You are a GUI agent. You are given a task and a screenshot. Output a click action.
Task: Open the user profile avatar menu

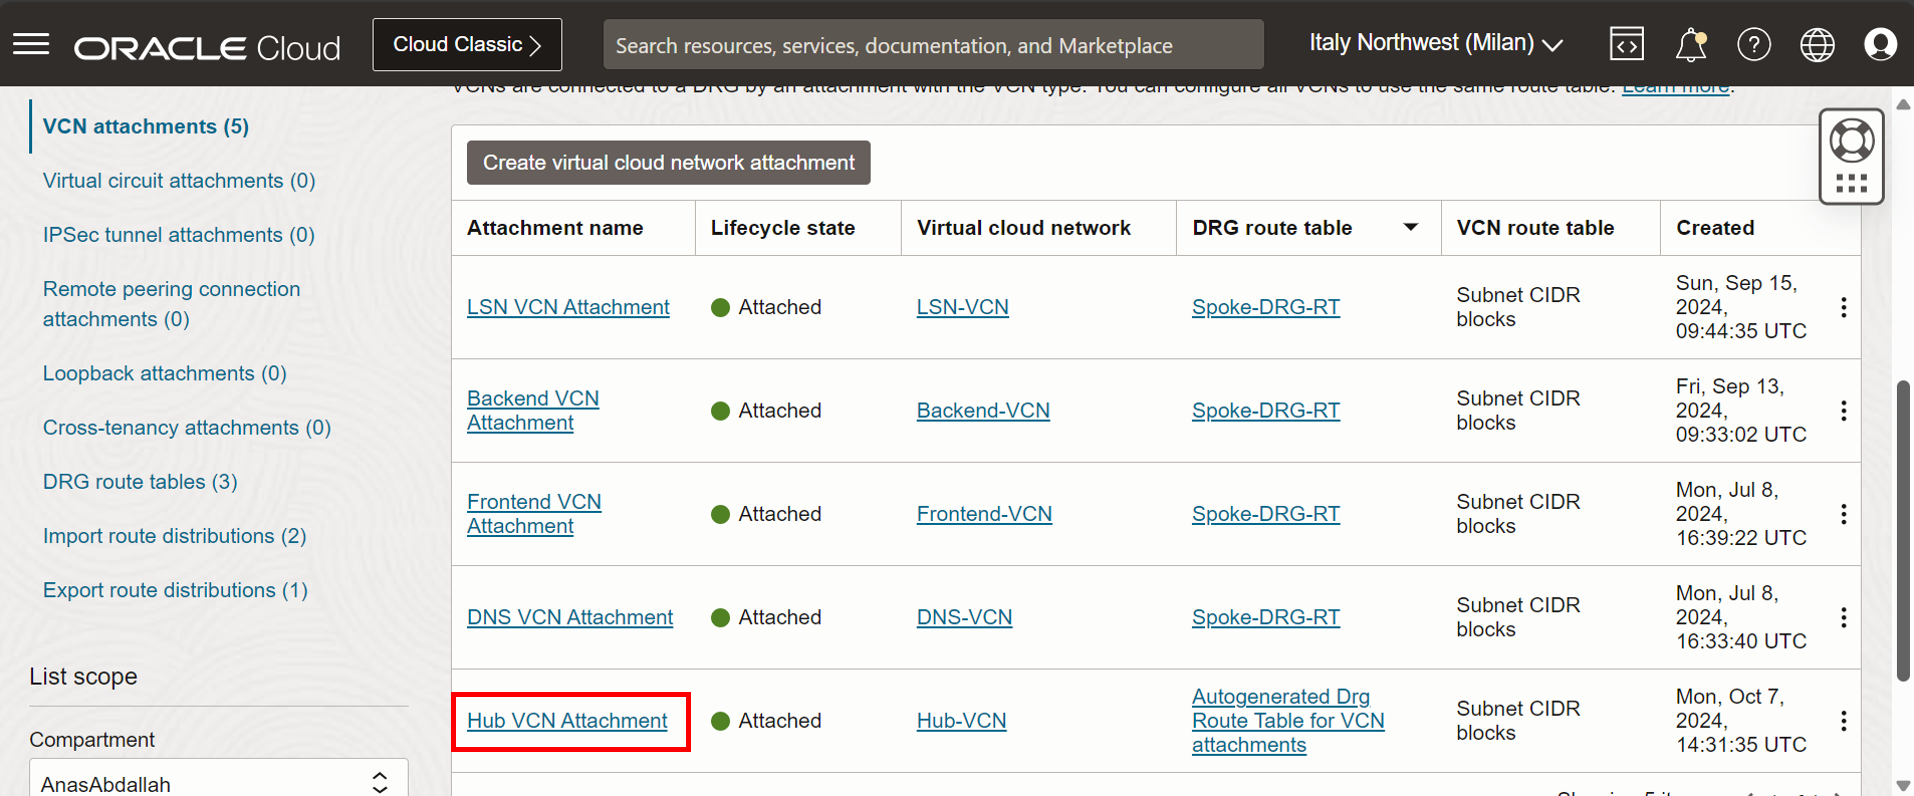coord(1880,45)
